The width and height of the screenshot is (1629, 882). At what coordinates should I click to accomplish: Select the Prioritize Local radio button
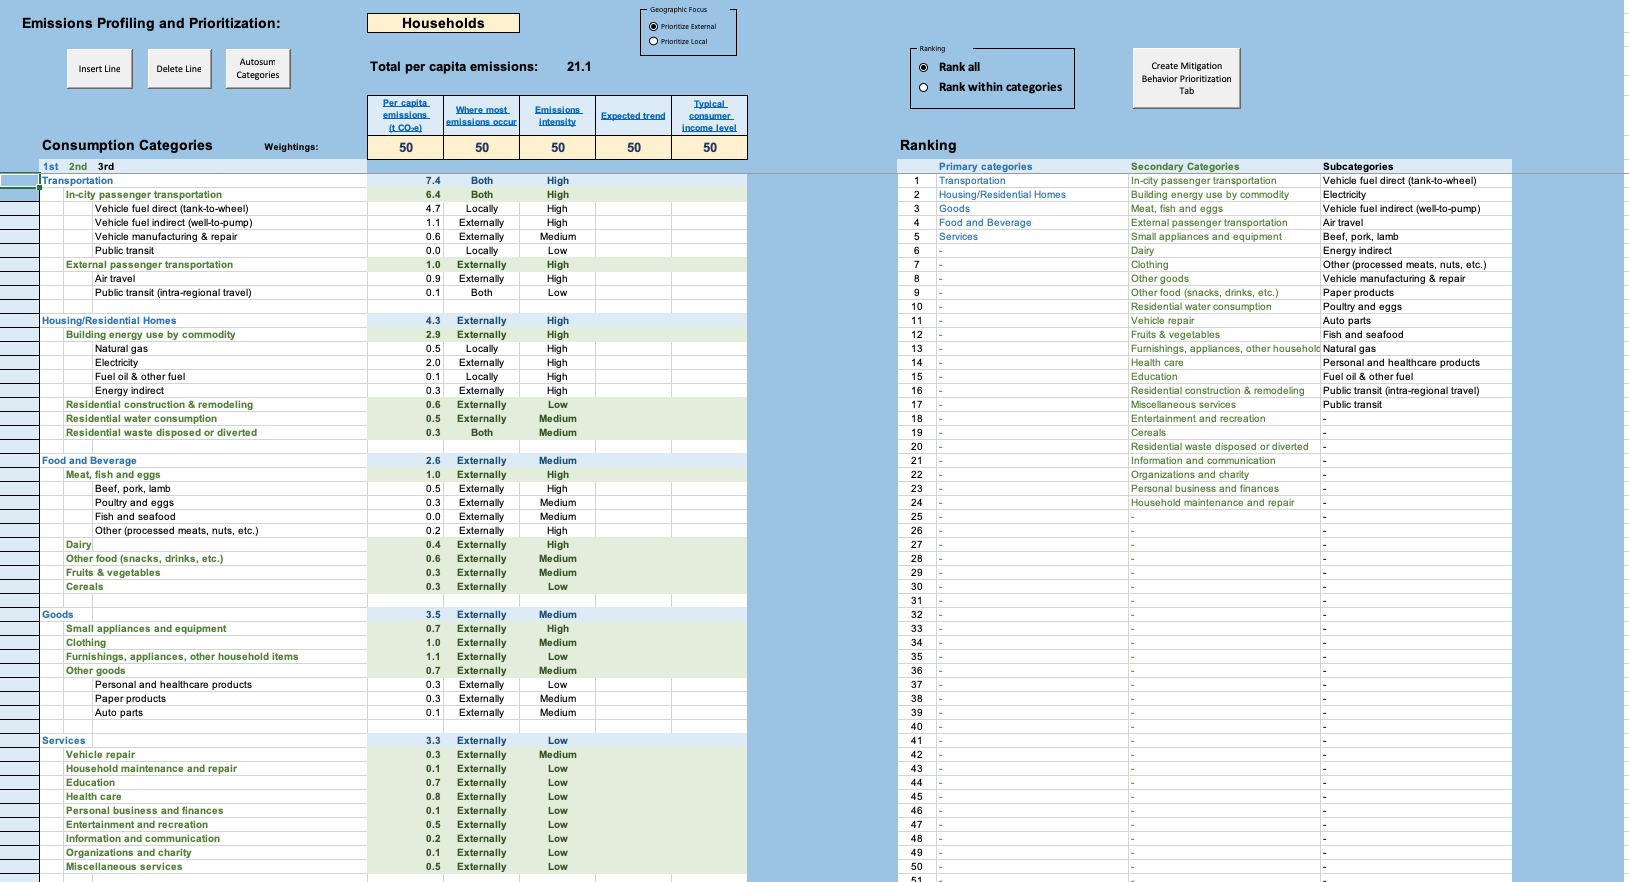pyautogui.click(x=654, y=41)
